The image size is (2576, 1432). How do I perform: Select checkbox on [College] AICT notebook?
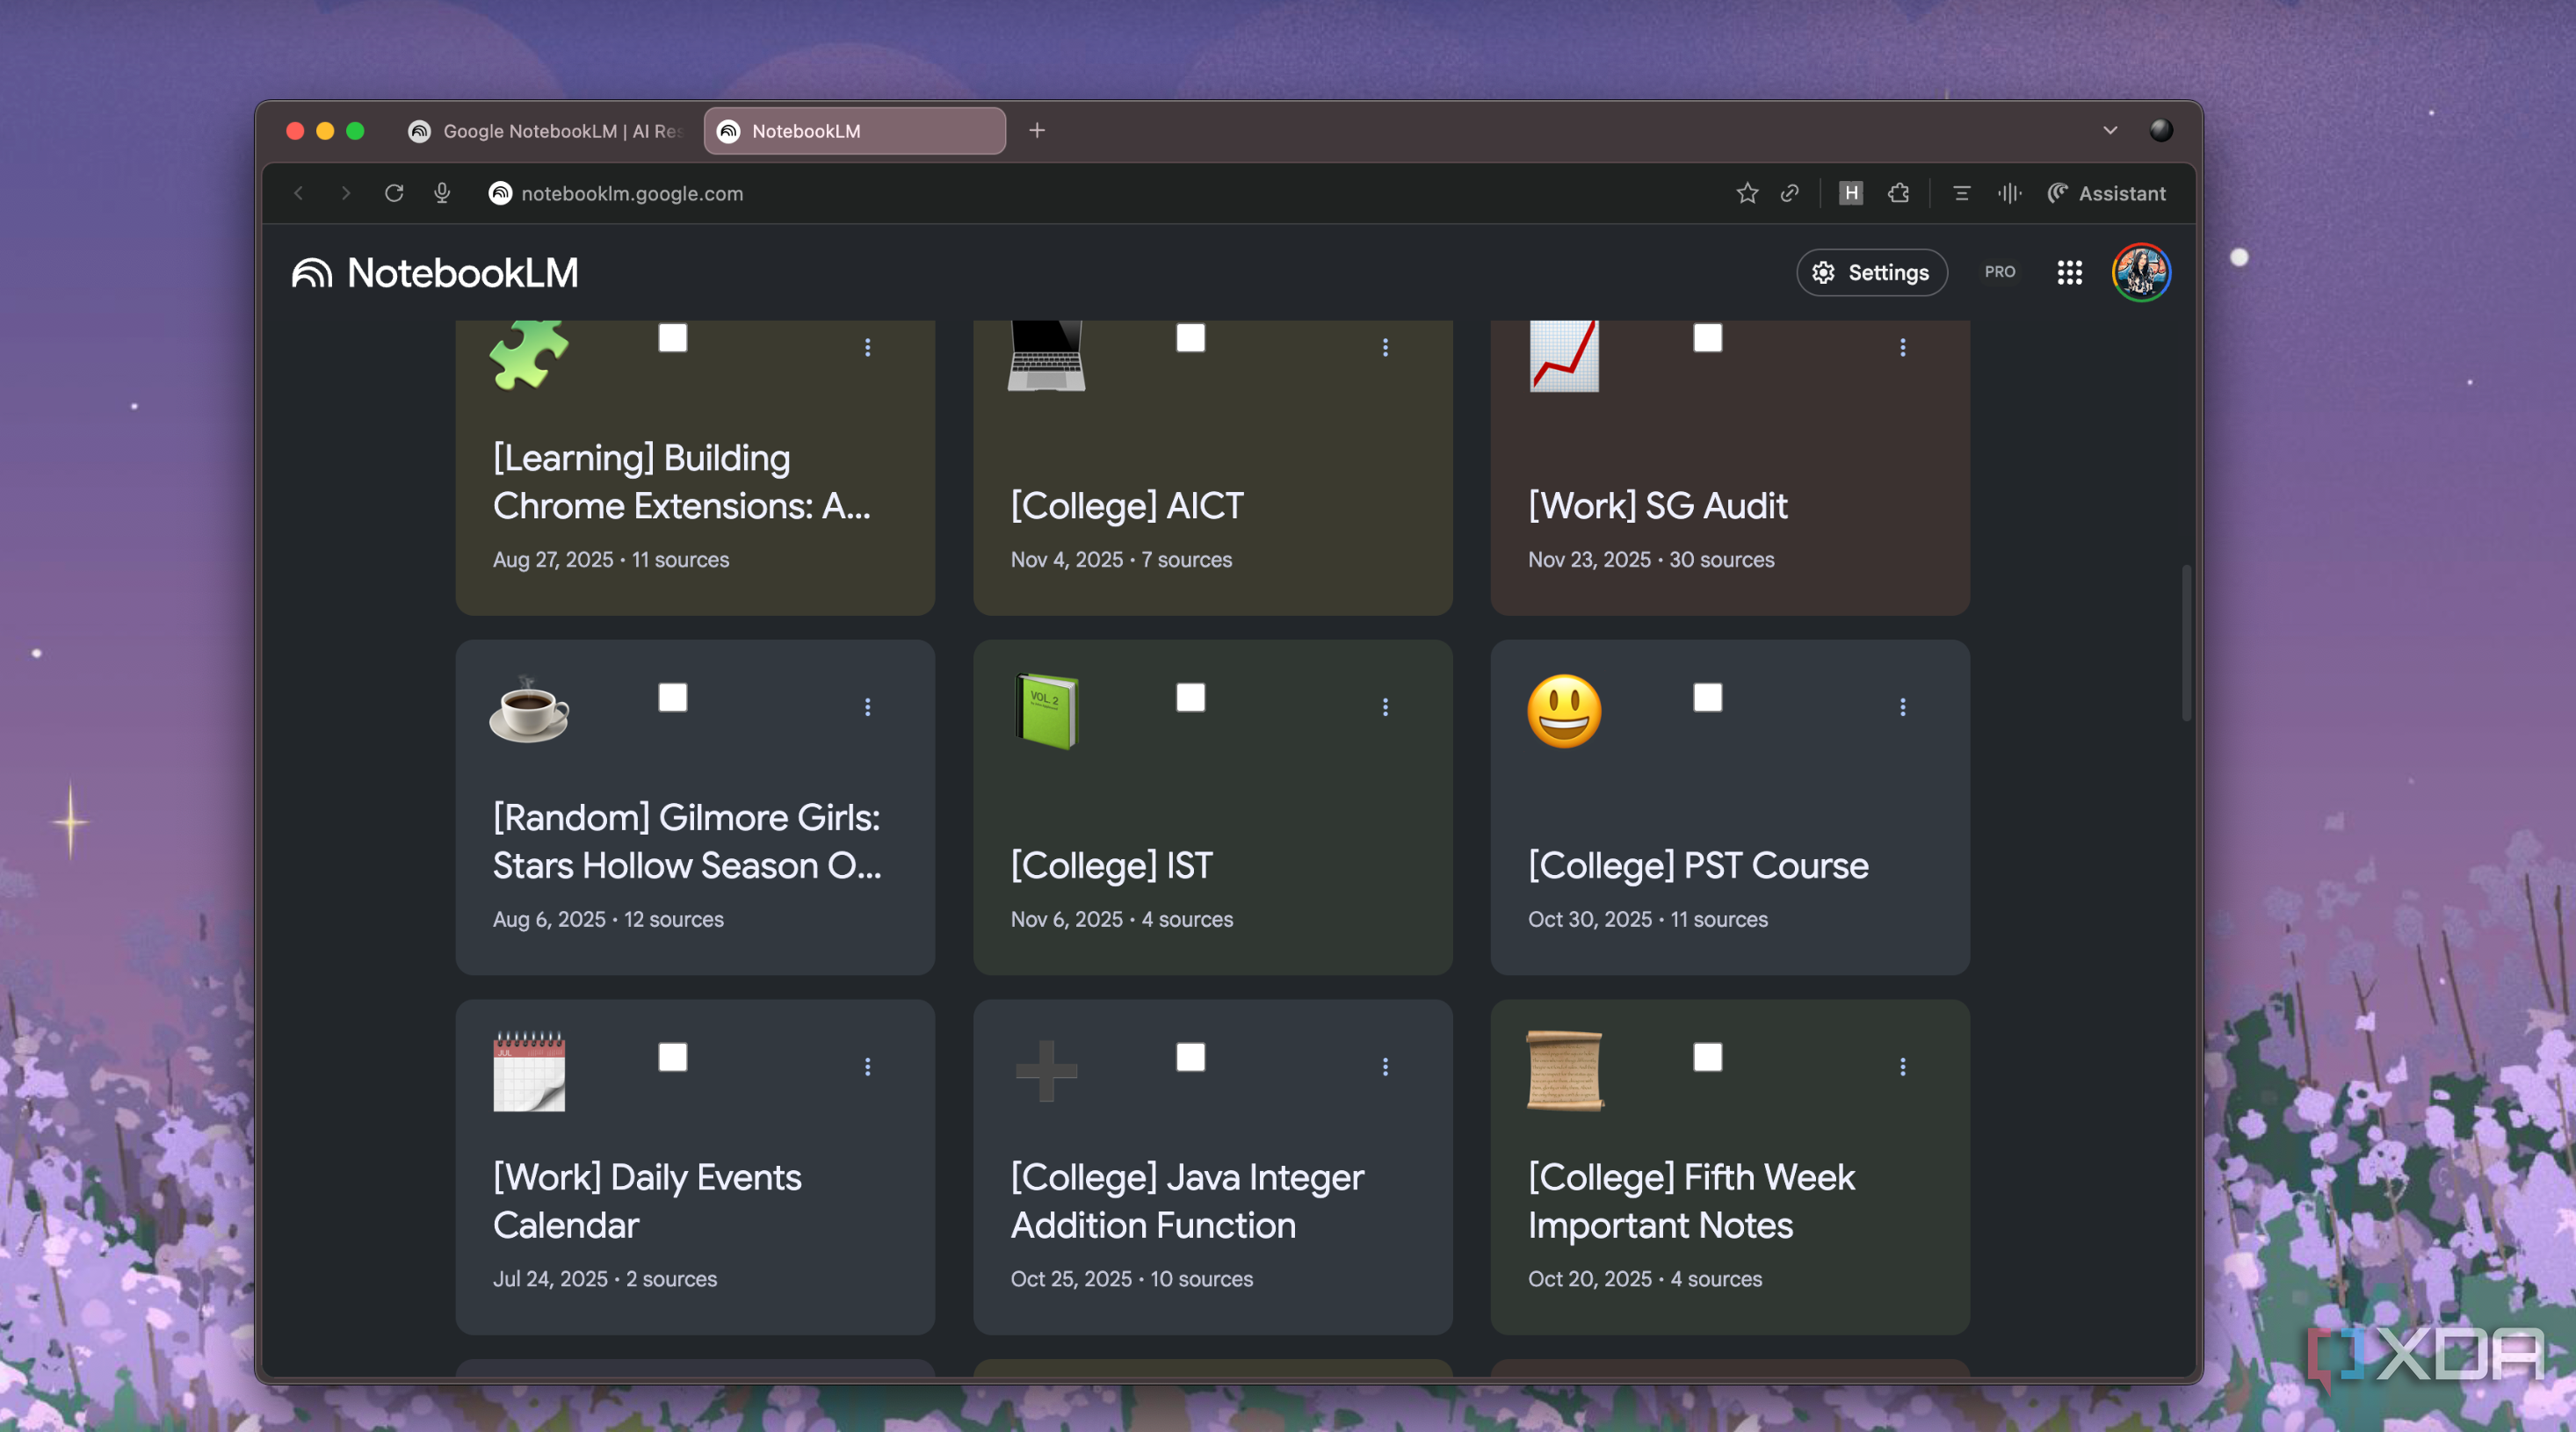click(x=1190, y=338)
